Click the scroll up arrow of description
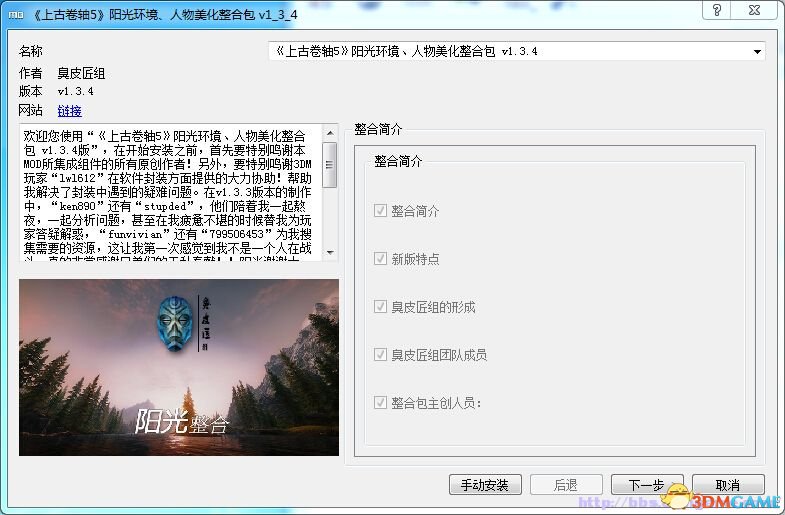 tap(330, 133)
